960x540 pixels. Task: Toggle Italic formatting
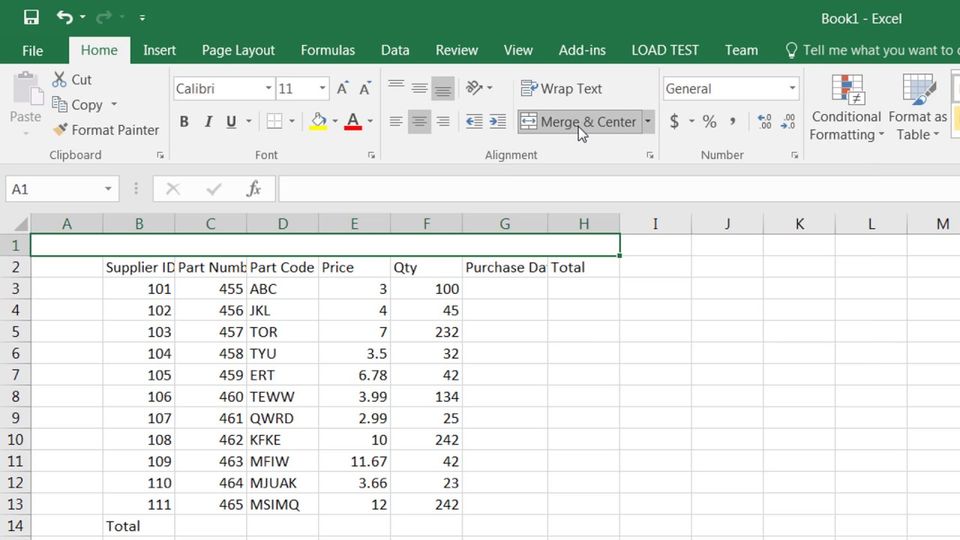208,122
